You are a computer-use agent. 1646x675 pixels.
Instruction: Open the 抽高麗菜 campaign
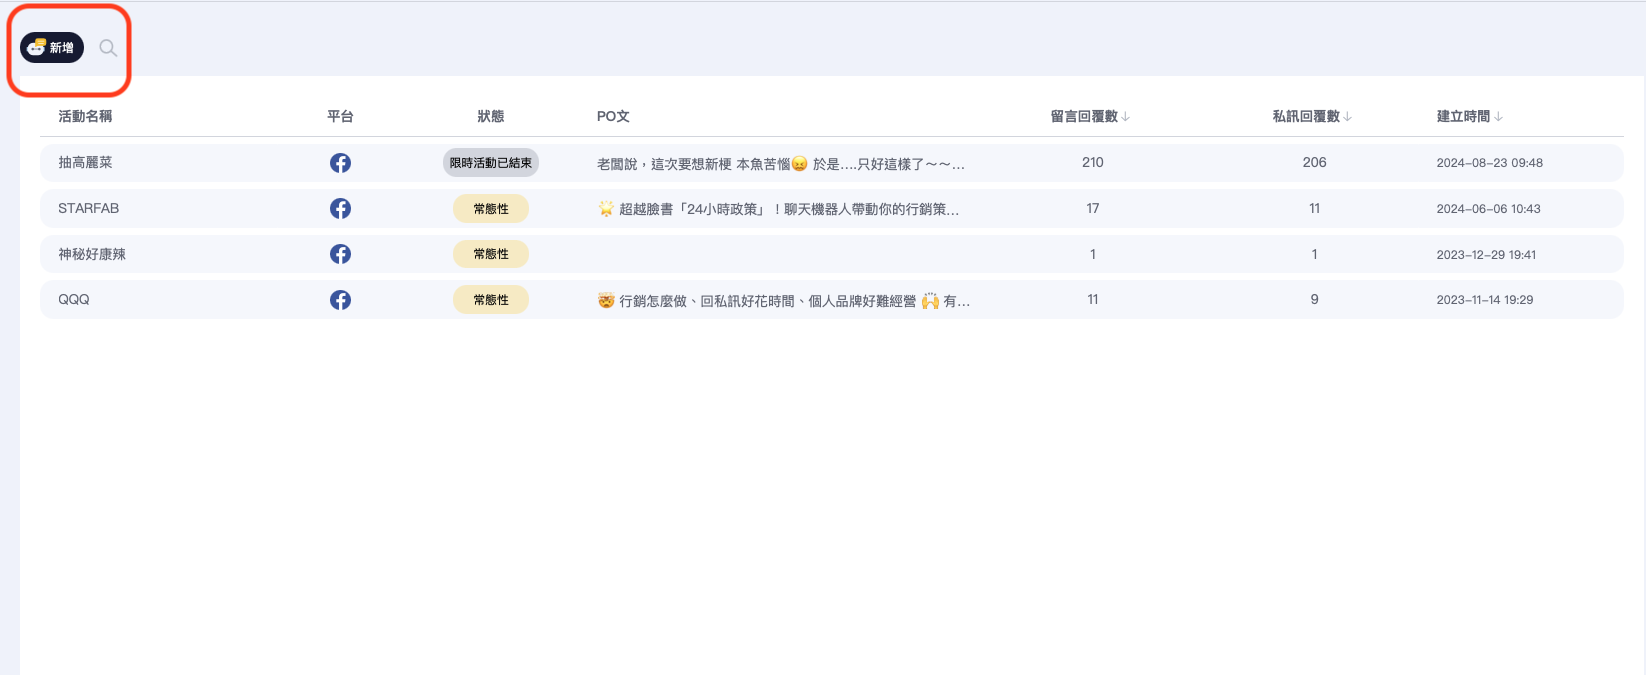(85, 163)
